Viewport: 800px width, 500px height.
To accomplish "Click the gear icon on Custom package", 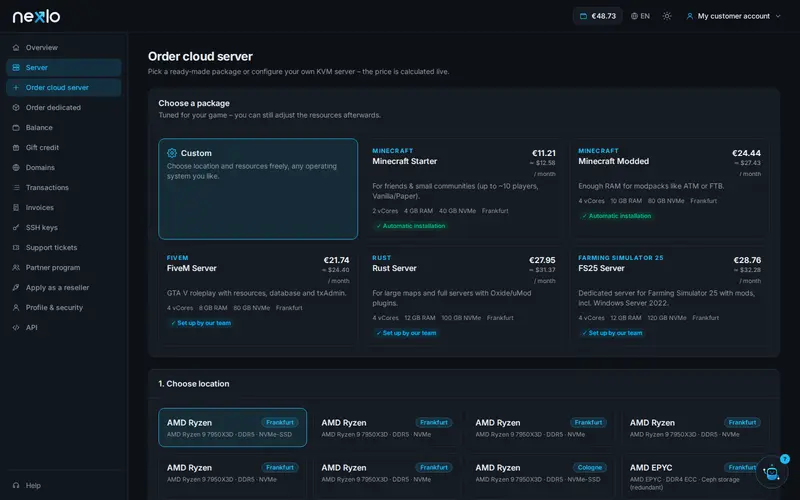I will [172, 153].
